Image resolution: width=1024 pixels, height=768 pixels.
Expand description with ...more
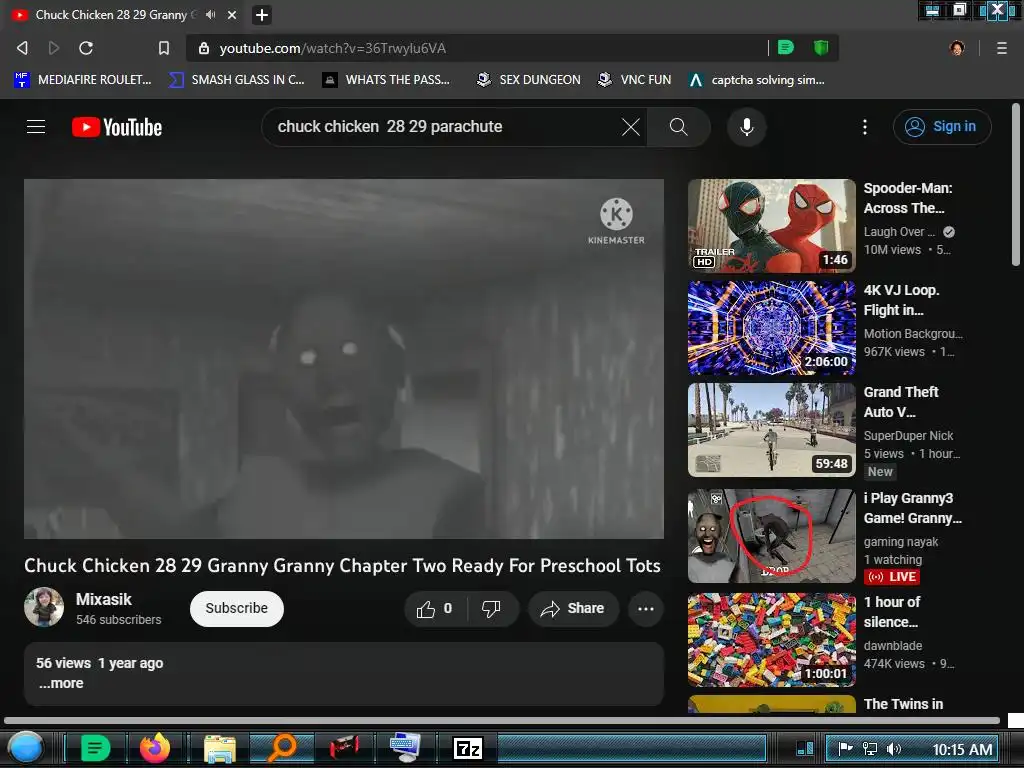(x=61, y=683)
